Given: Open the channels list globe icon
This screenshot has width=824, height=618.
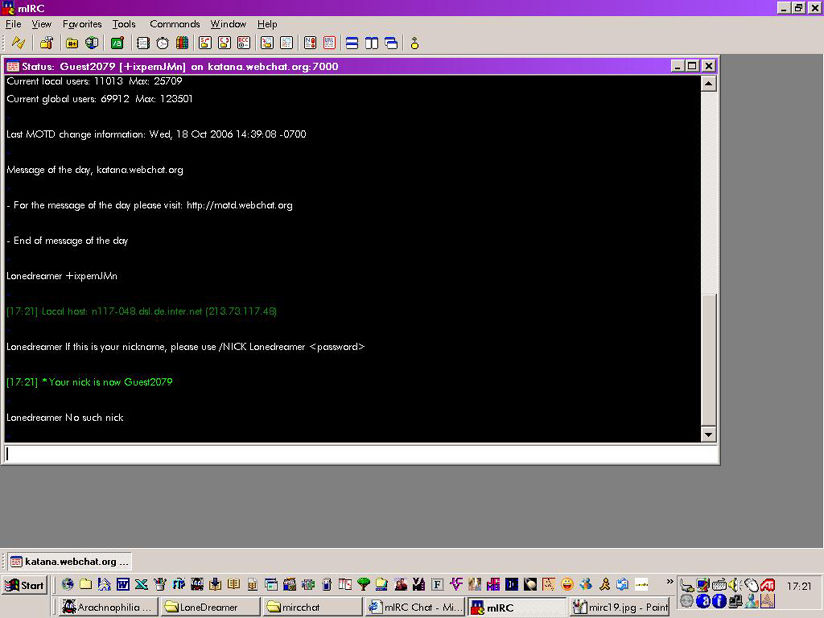Looking at the screenshot, I should coord(92,43).
